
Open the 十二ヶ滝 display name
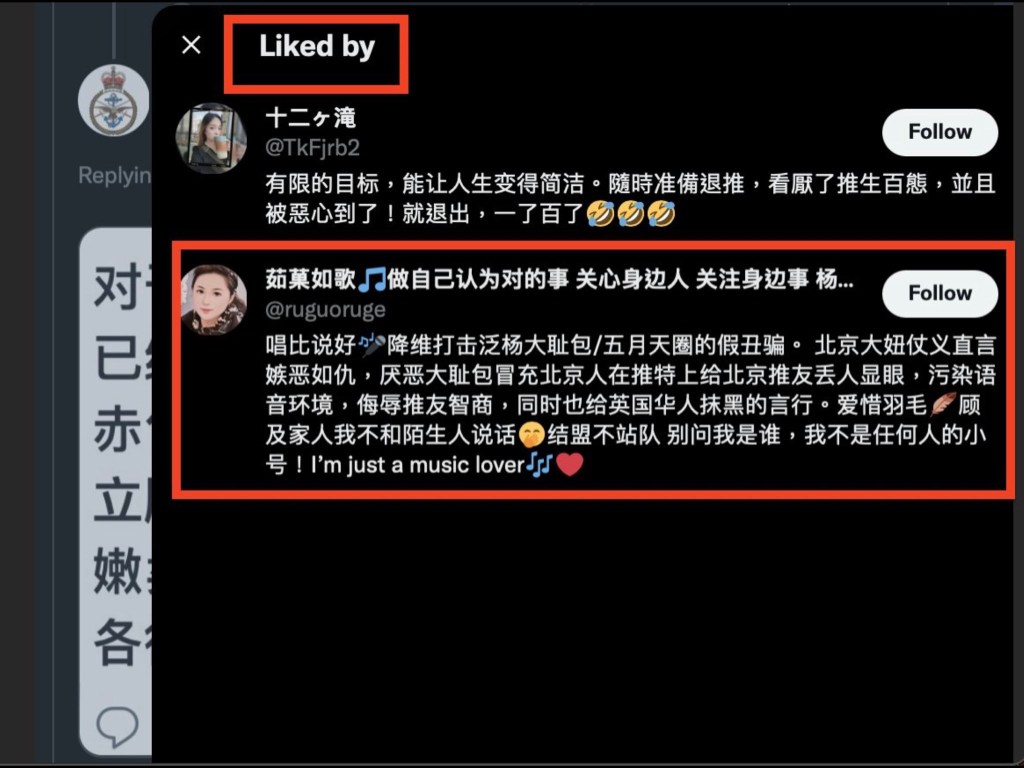(311, 118)
